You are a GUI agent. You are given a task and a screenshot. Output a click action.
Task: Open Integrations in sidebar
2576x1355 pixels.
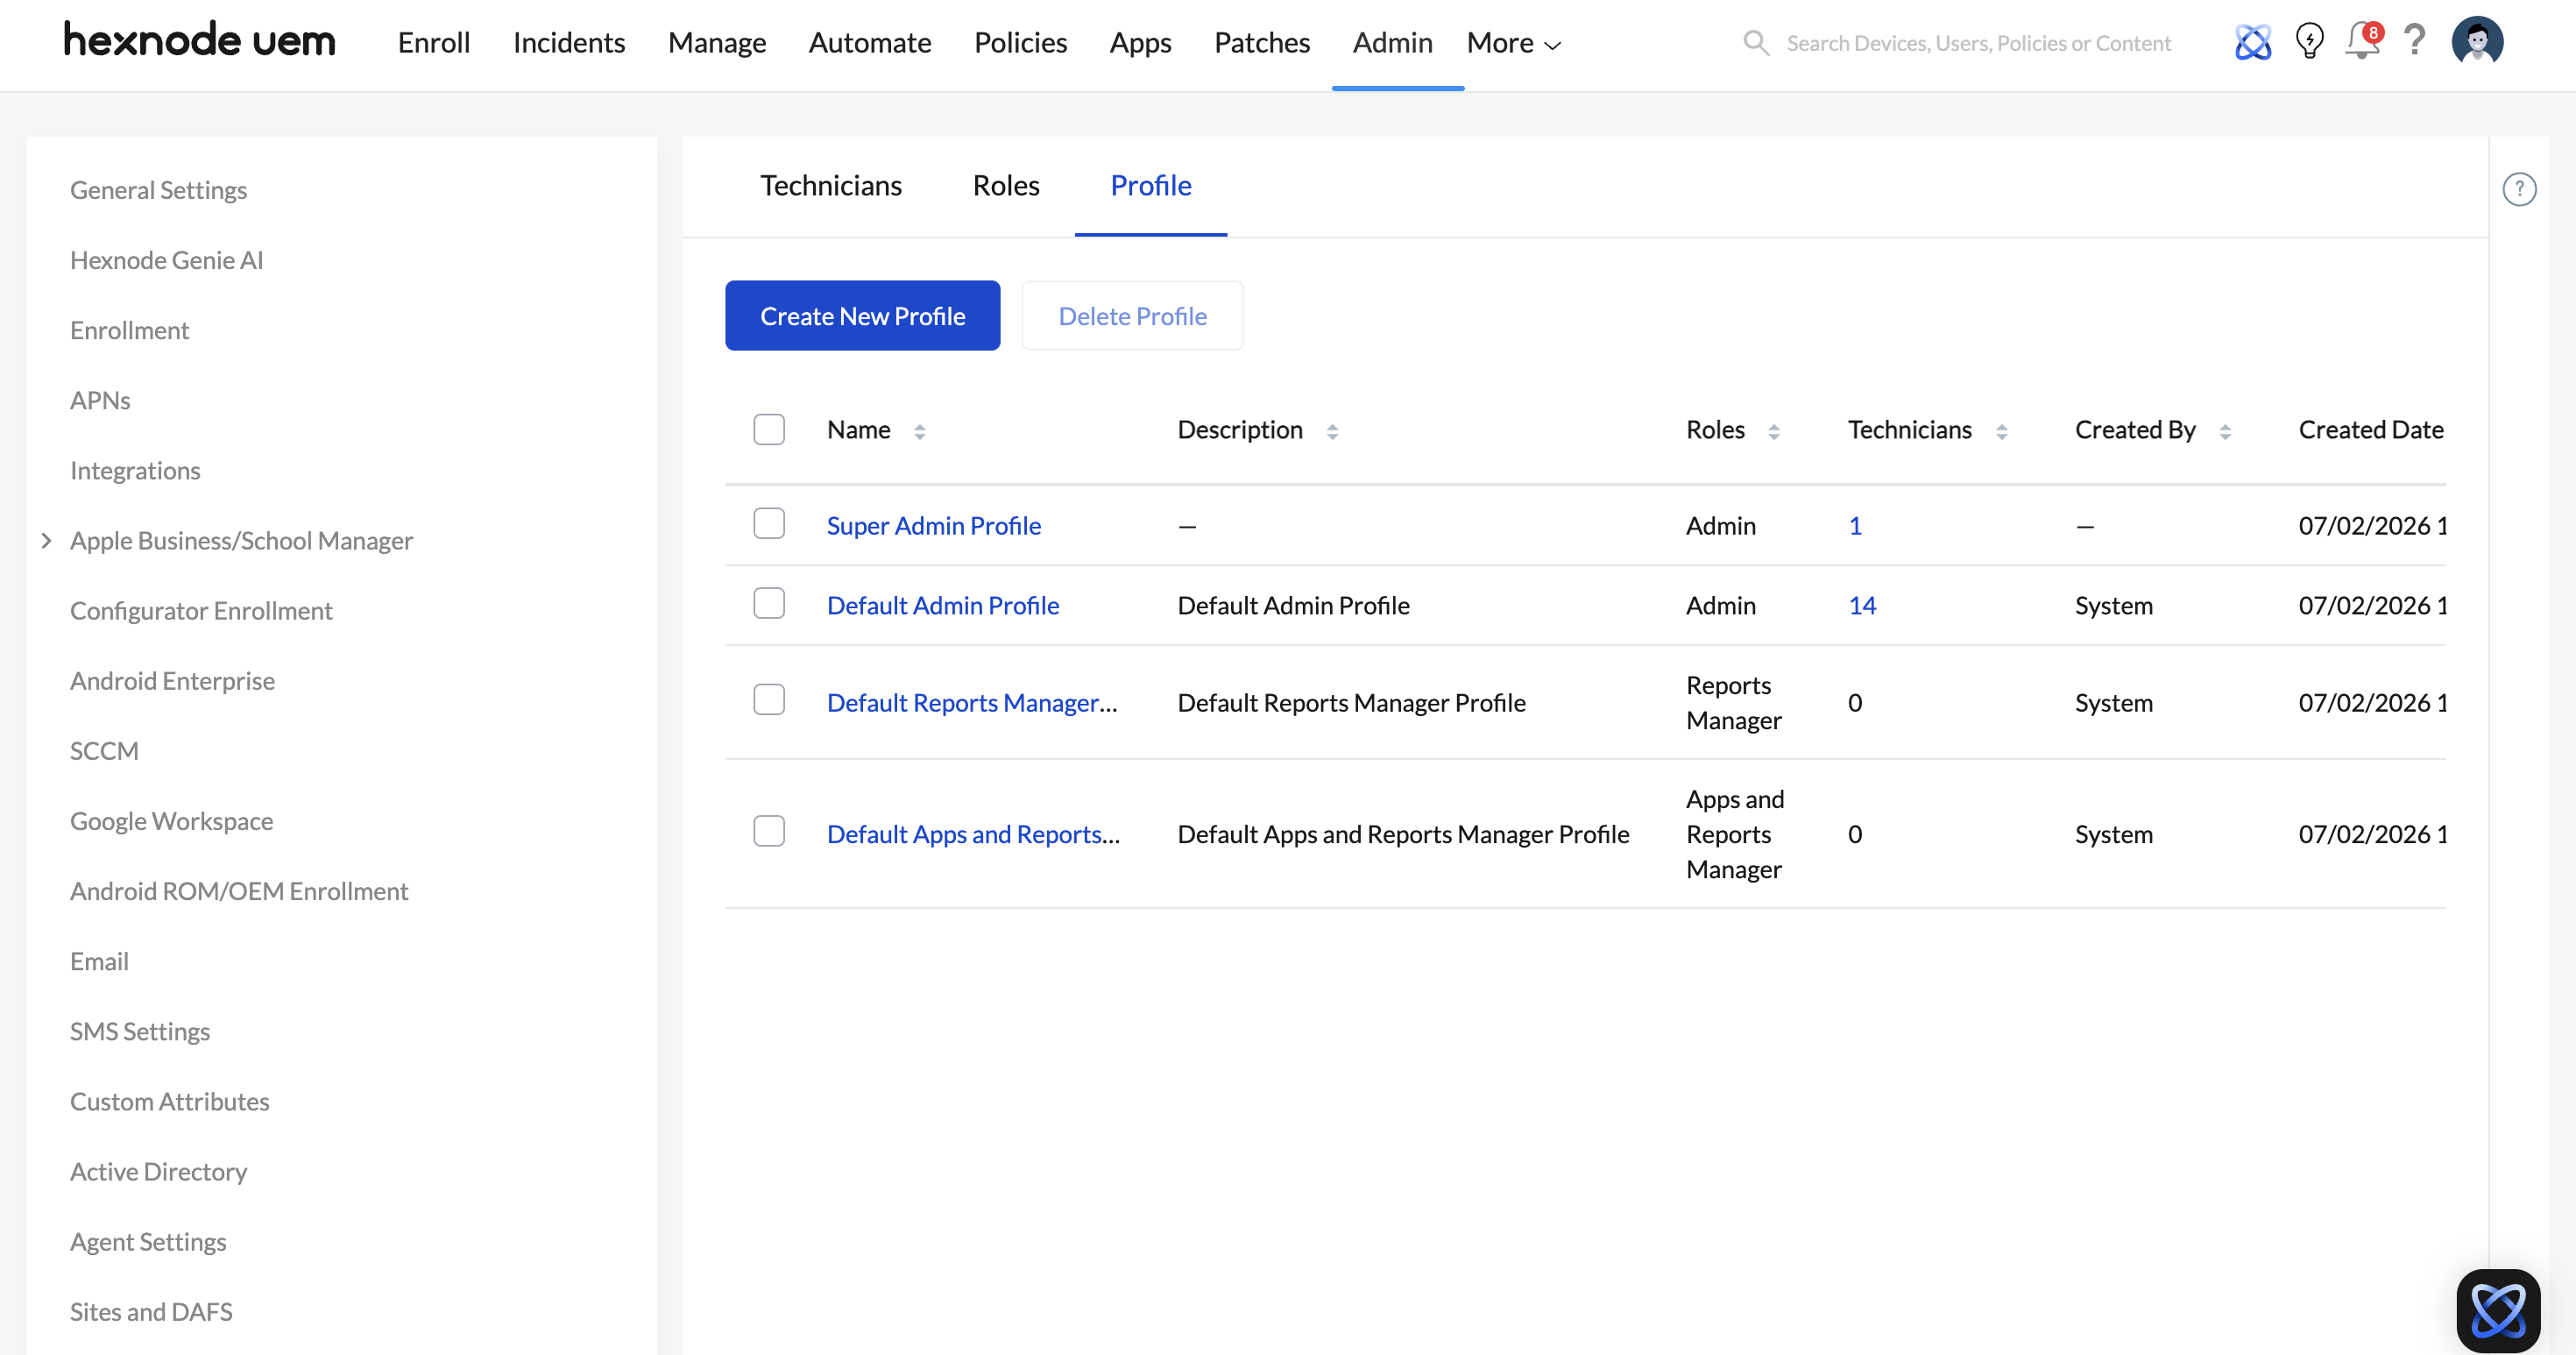135,470
